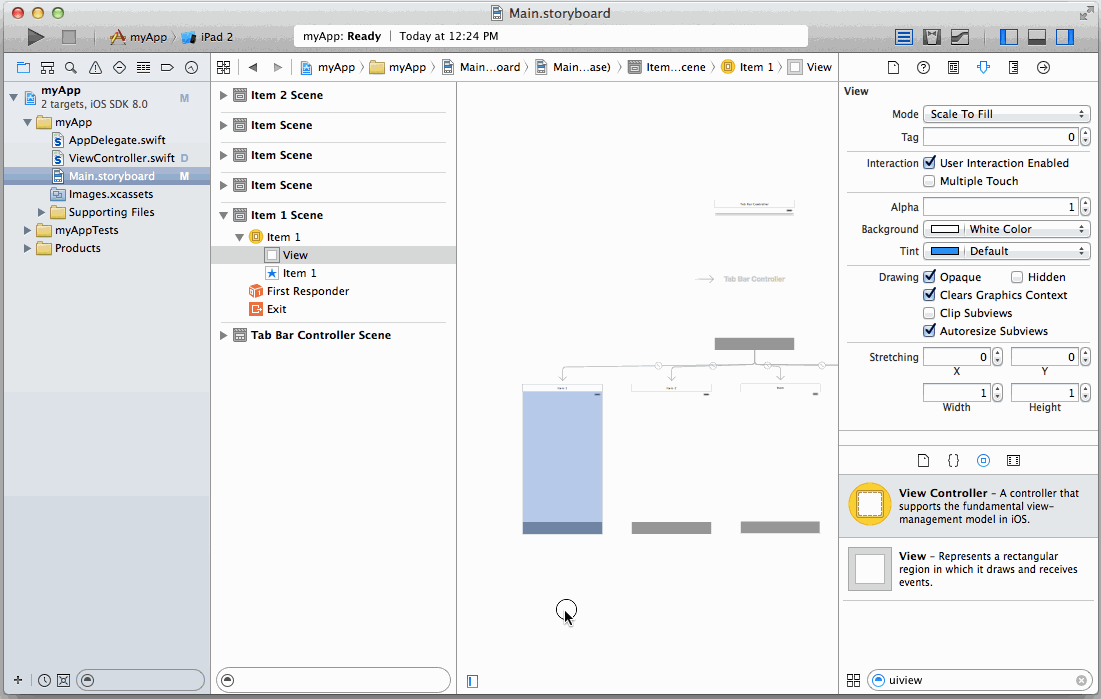This screenshot has height=699, width=1101.
Task: Expand the Supporting Files folder
Action: click(x=41, y=212)
